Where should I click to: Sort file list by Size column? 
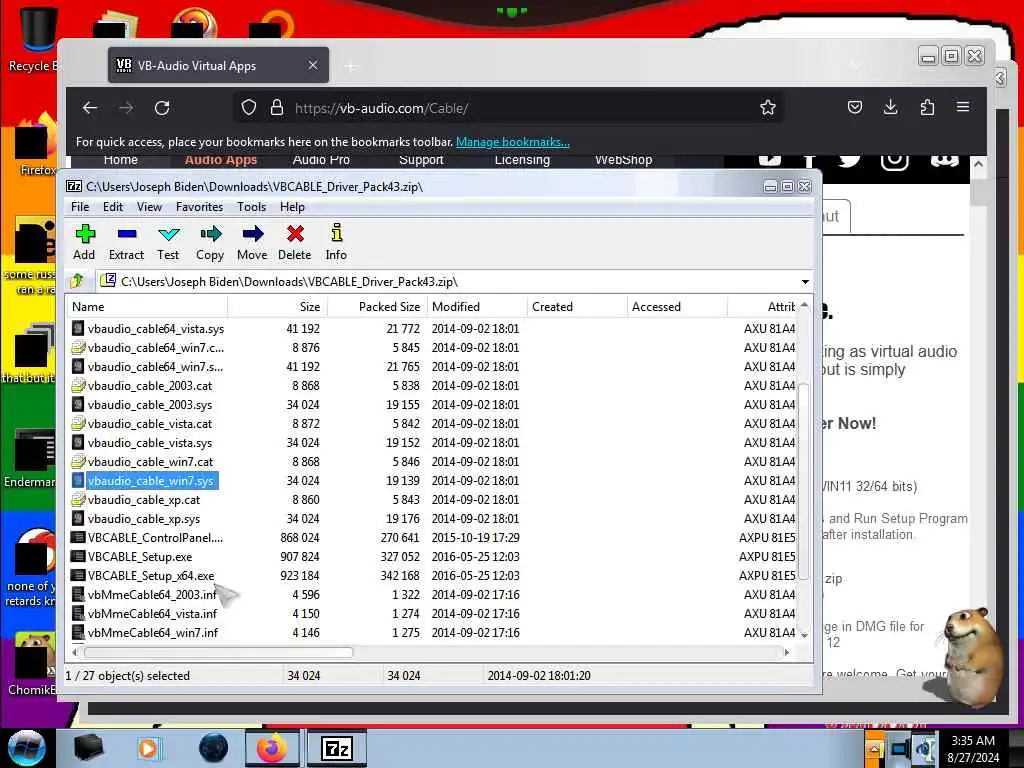278,307
